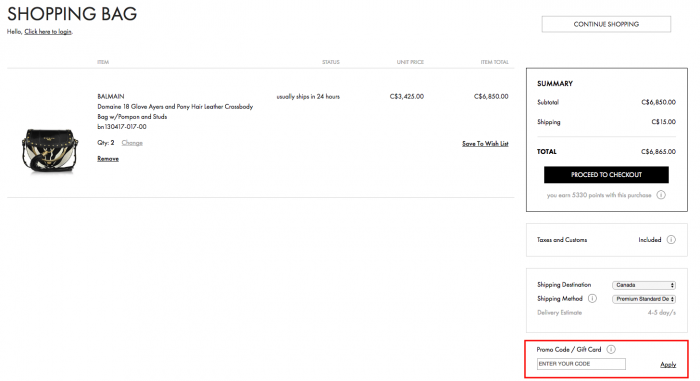Click the 'Included' taxes value
Screen dimensions: 700x381
(650, 240)
